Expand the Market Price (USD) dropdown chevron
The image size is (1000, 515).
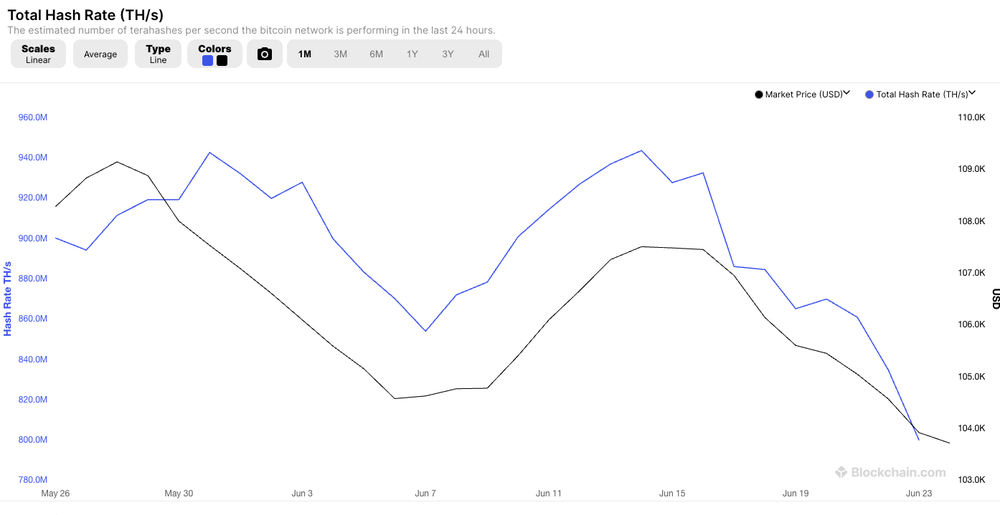pos(847,93)
